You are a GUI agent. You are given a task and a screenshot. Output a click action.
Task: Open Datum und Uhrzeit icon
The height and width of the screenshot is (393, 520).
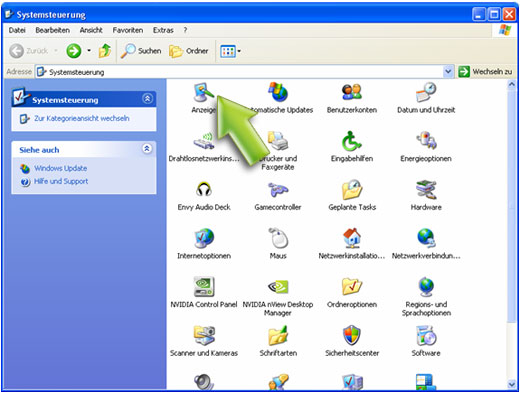(426, 92)
